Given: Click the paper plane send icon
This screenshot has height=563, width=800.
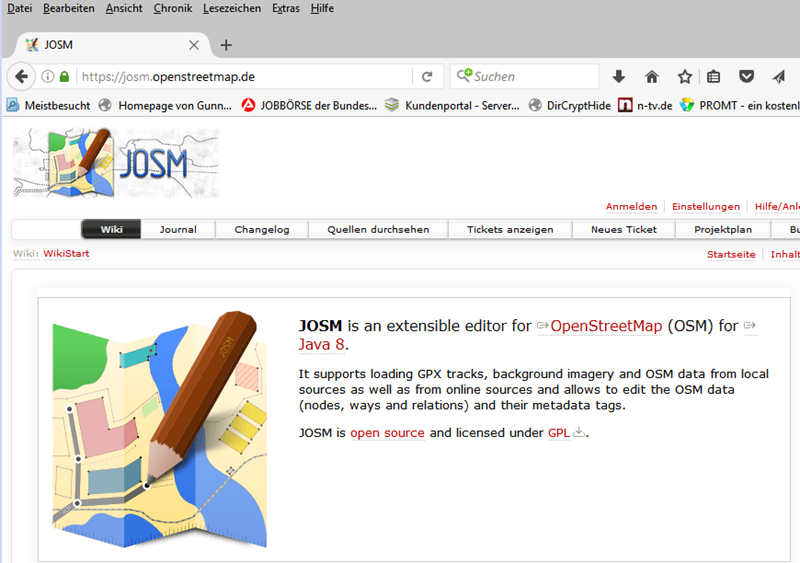Looking at the screenshot, I should click(779, 77).
